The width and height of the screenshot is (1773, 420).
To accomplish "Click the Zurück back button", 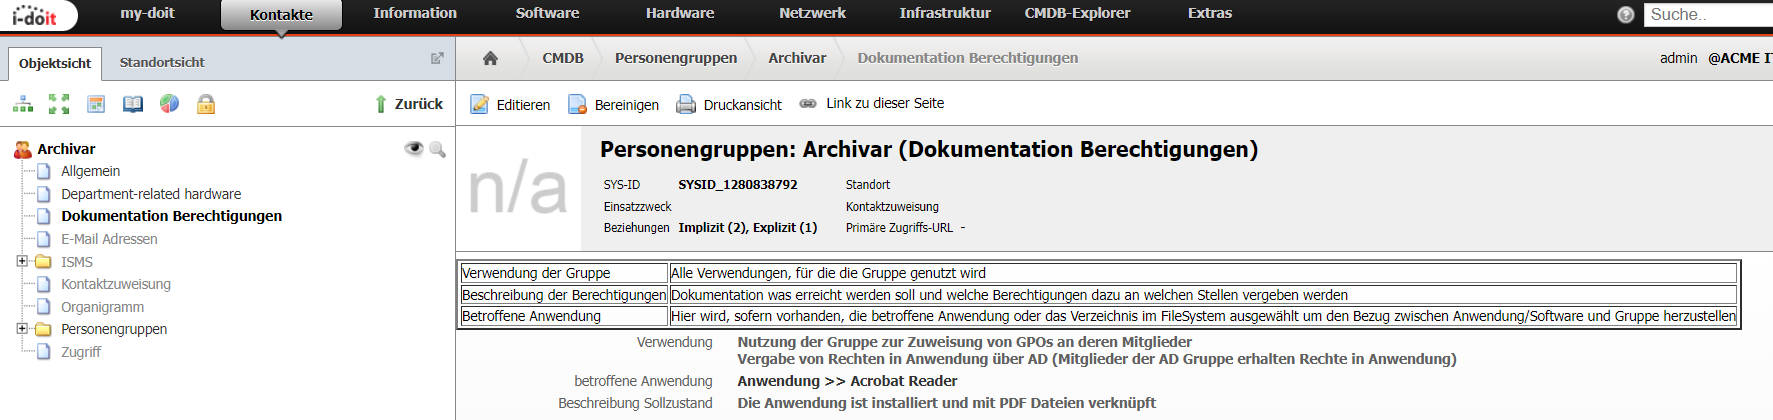I will click(409, 104).
